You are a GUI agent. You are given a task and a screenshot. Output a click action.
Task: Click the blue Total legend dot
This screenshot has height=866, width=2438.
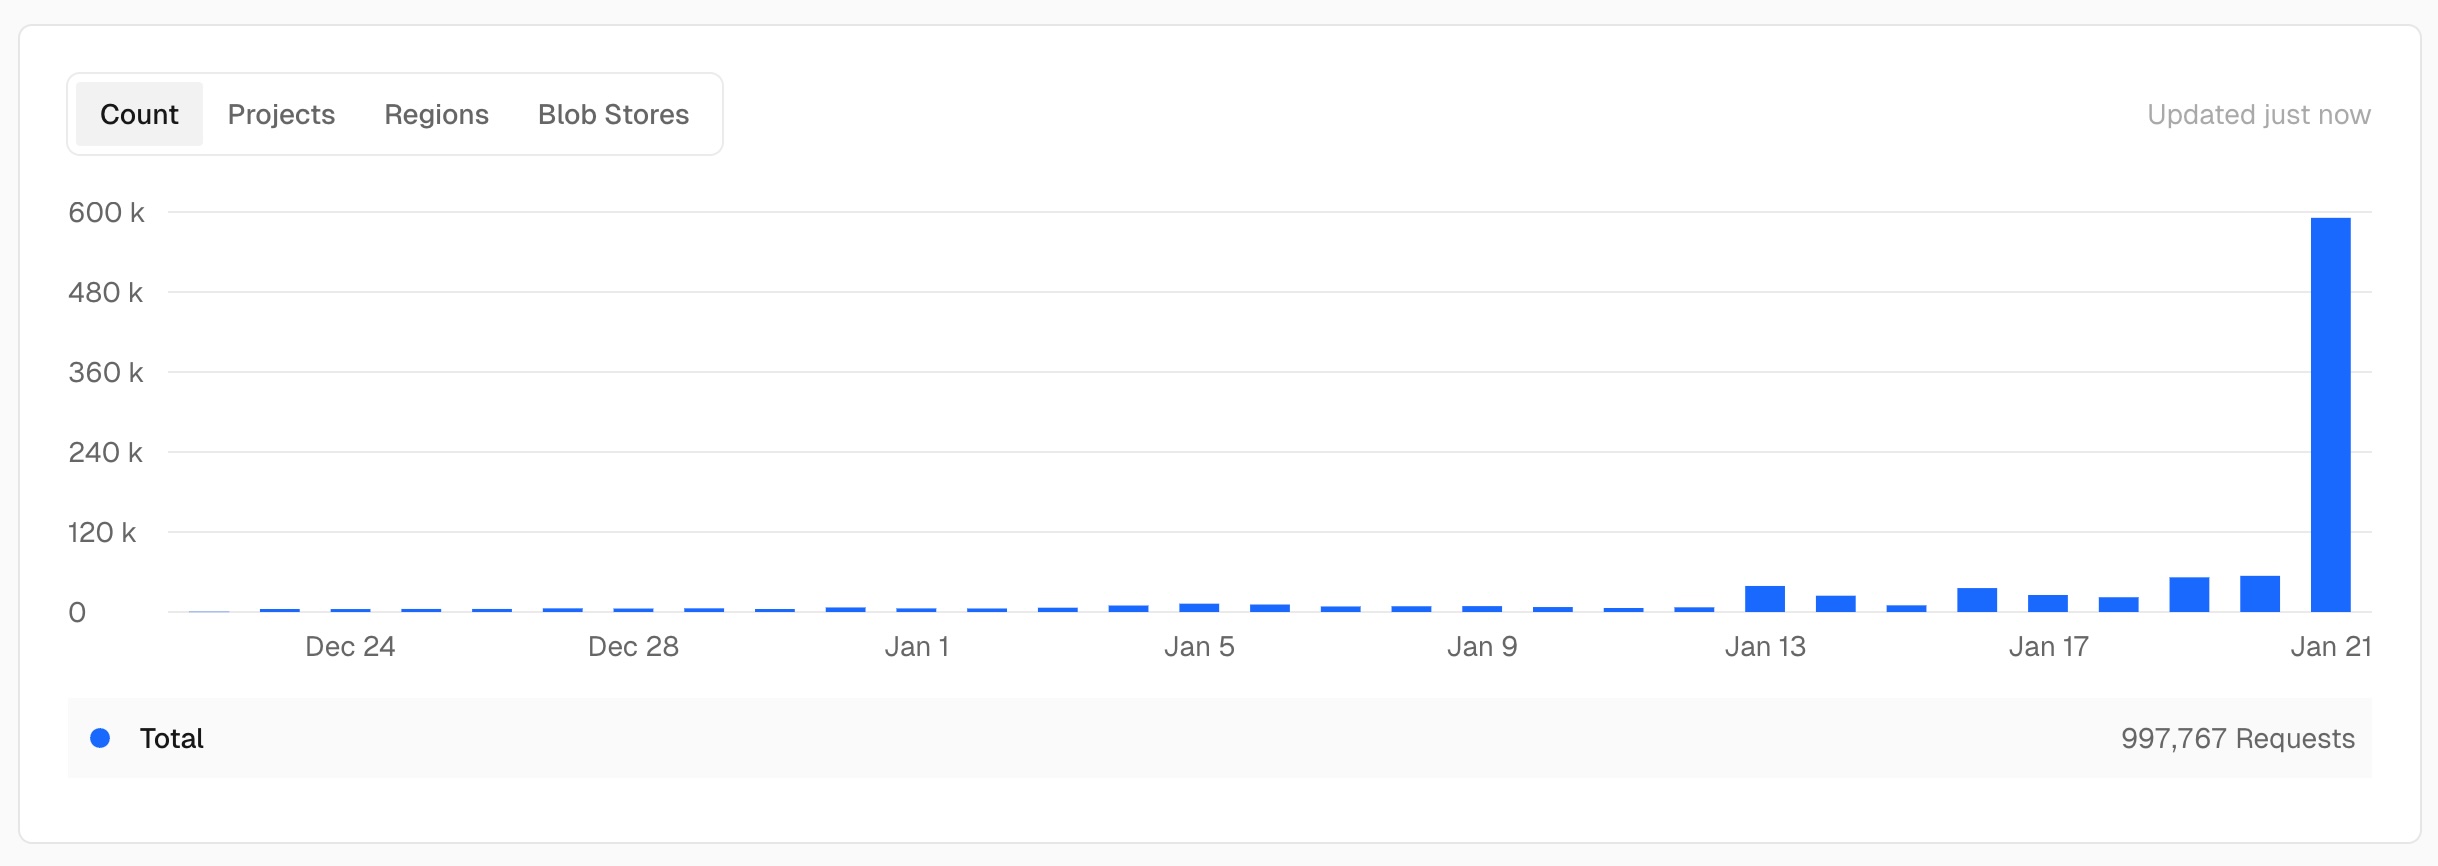pyautogui.click(x=100, y=738)
